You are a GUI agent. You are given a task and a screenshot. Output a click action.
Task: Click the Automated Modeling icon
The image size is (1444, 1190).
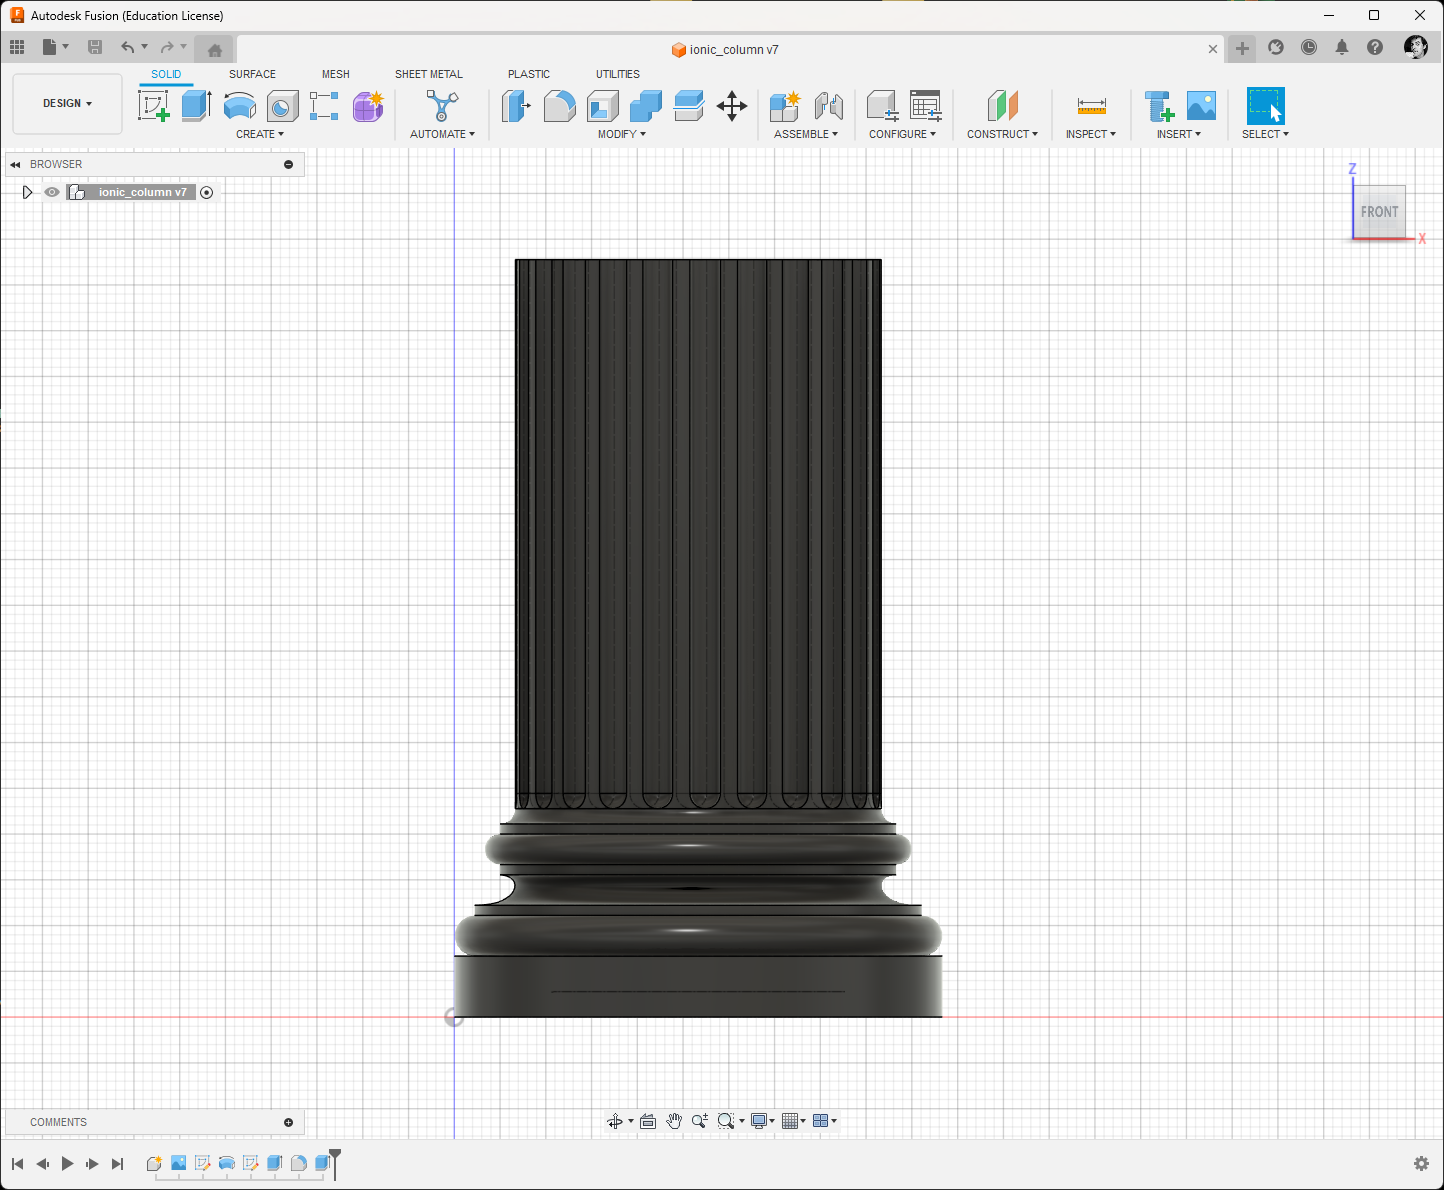click(442, 106)
